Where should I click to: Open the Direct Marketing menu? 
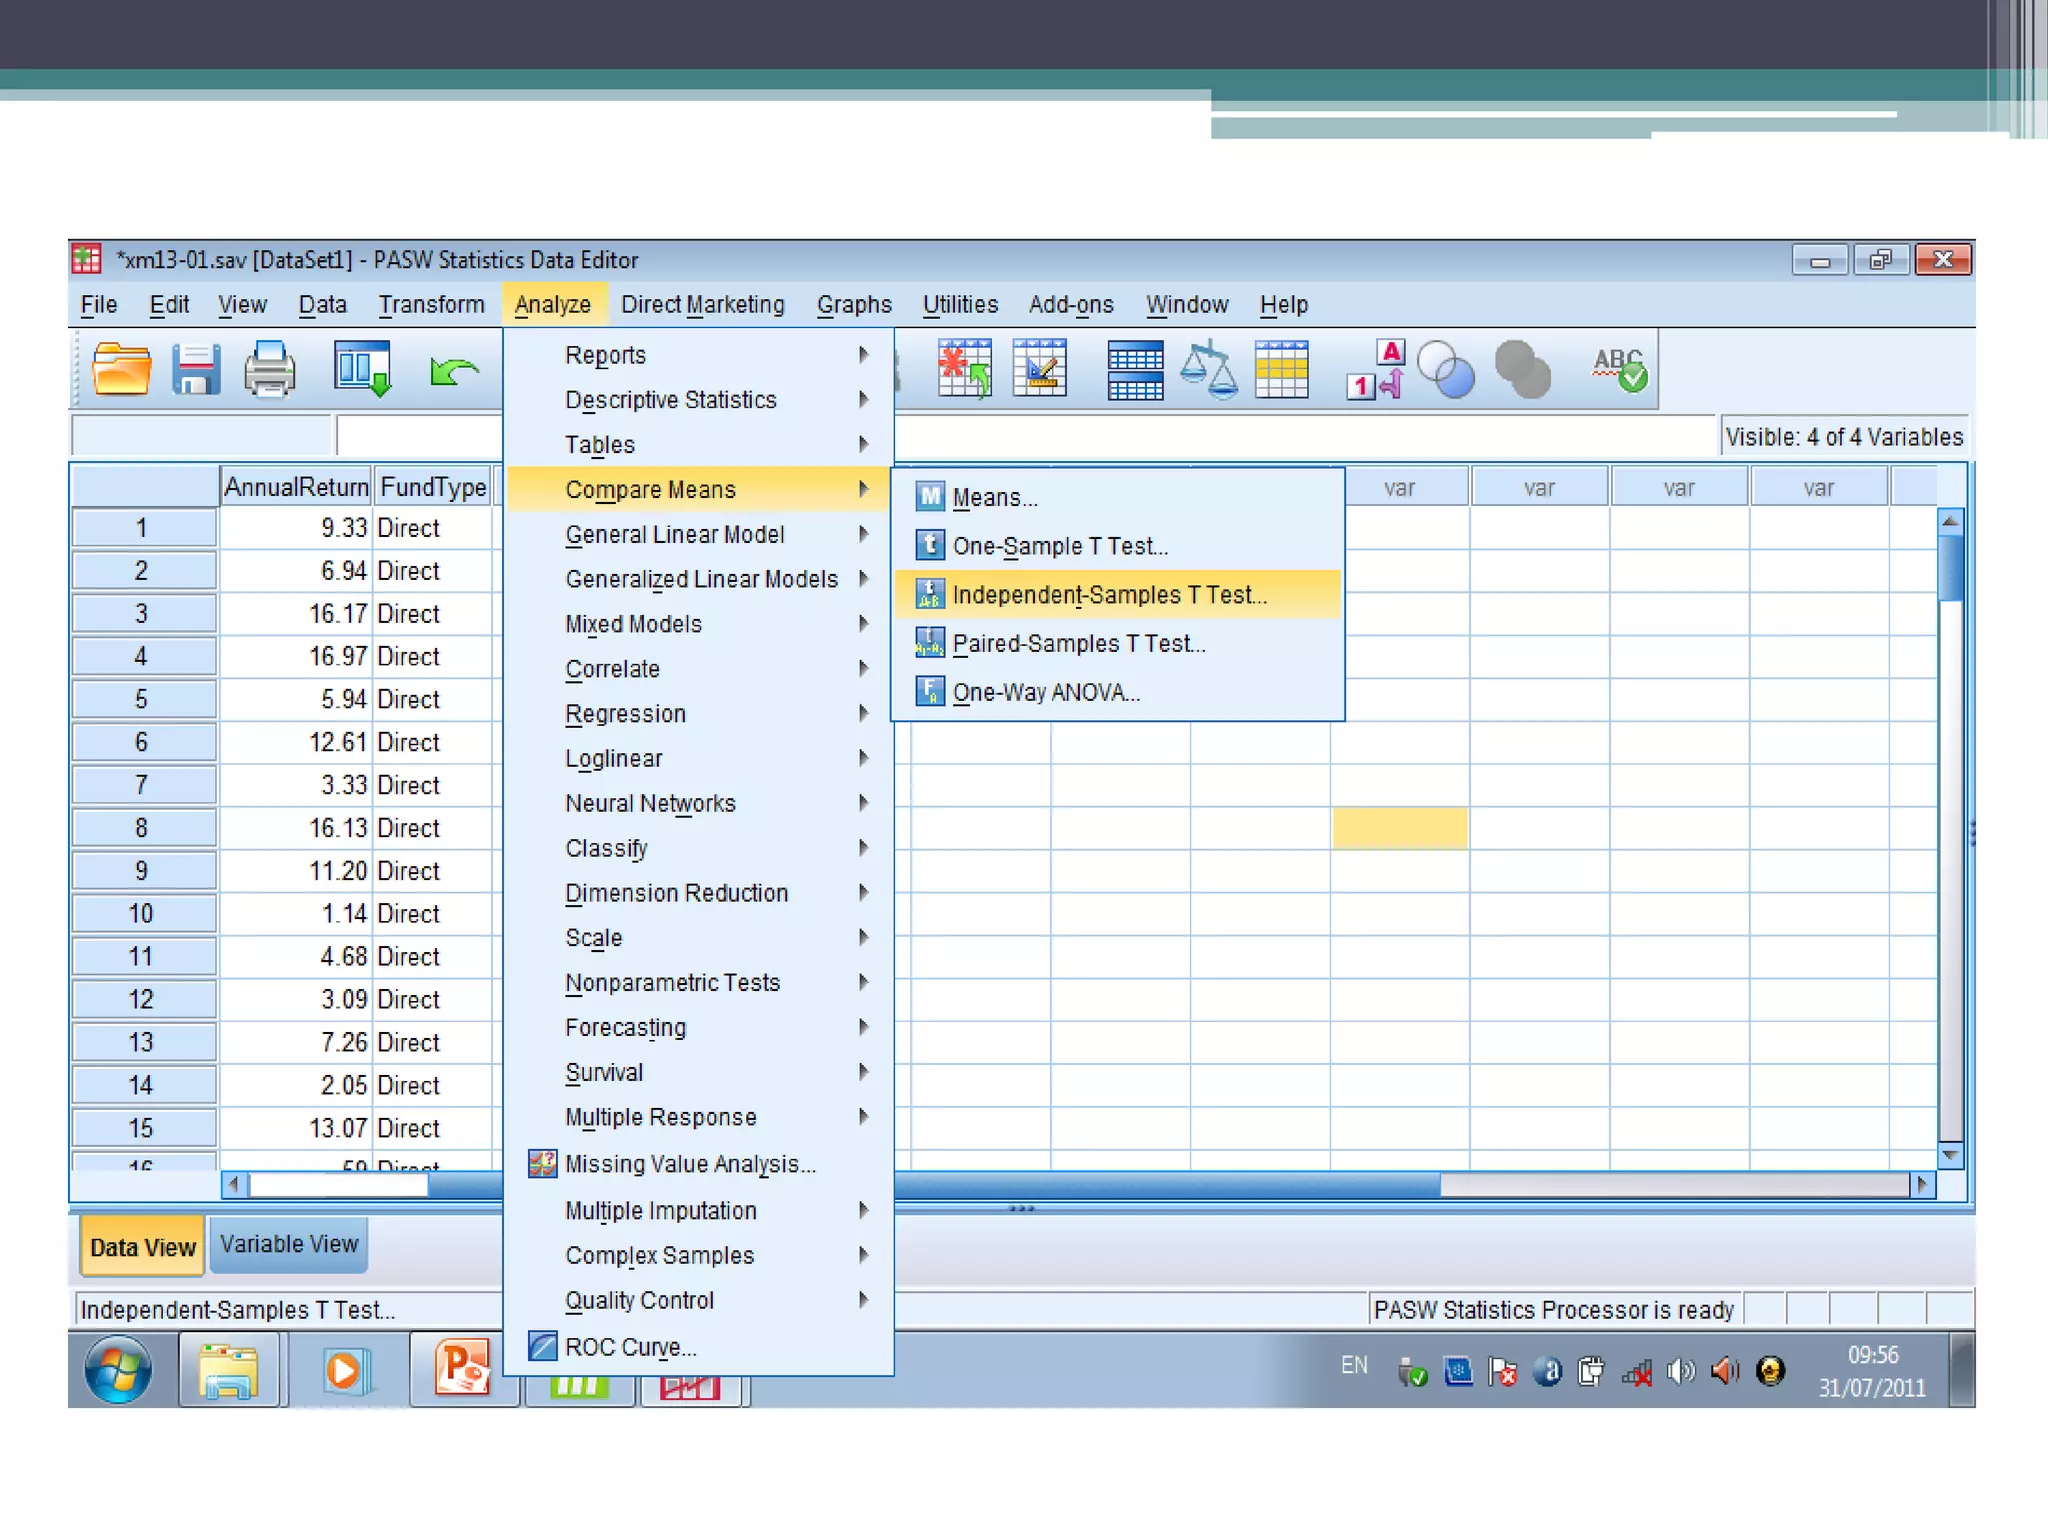(x=702, y=305)
